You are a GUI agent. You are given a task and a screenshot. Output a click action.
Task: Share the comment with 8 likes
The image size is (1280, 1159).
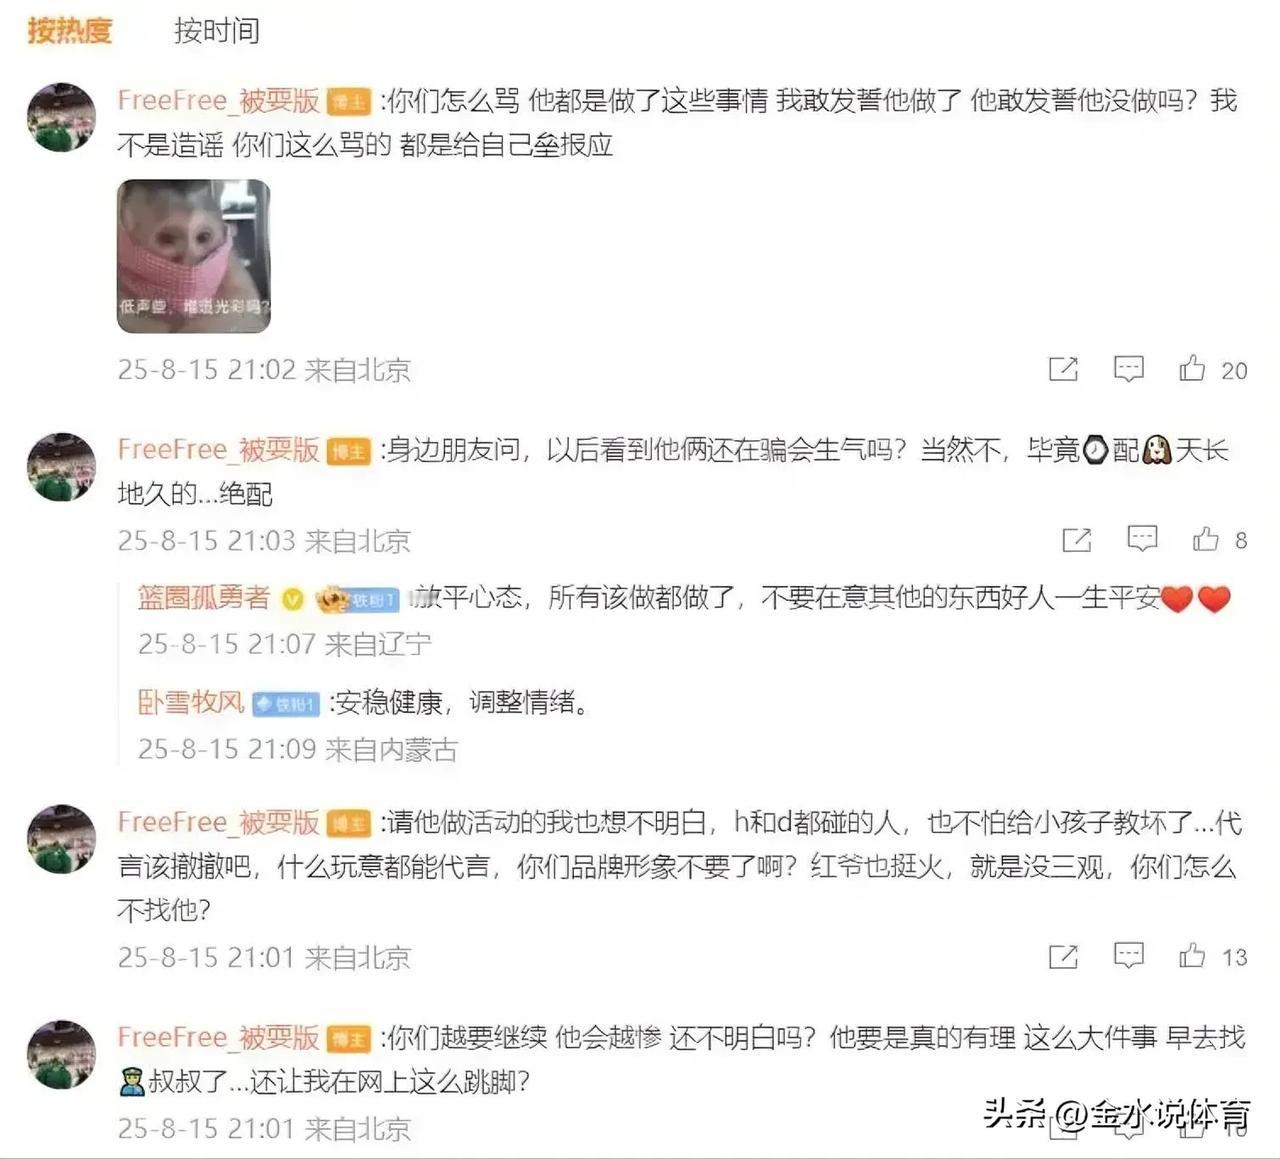point(1076,540)
